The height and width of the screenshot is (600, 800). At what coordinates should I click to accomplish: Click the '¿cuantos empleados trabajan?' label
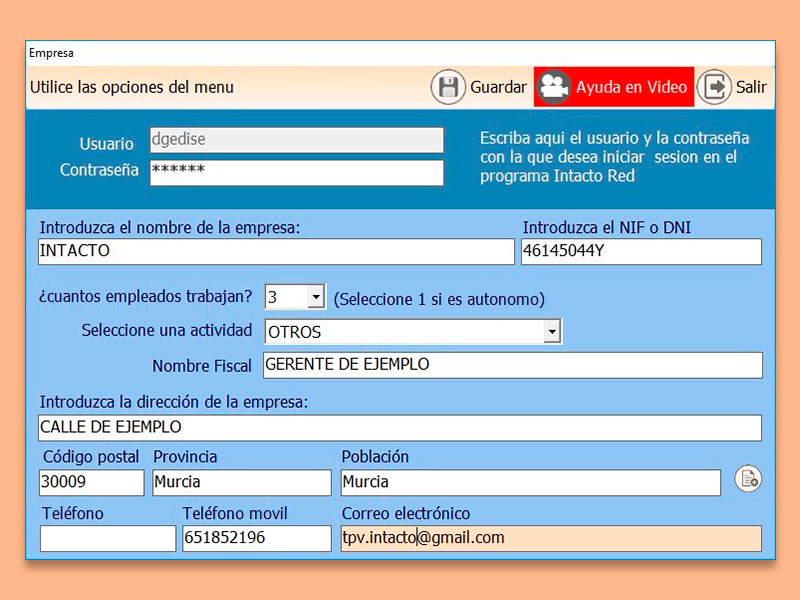click(145, 296)
